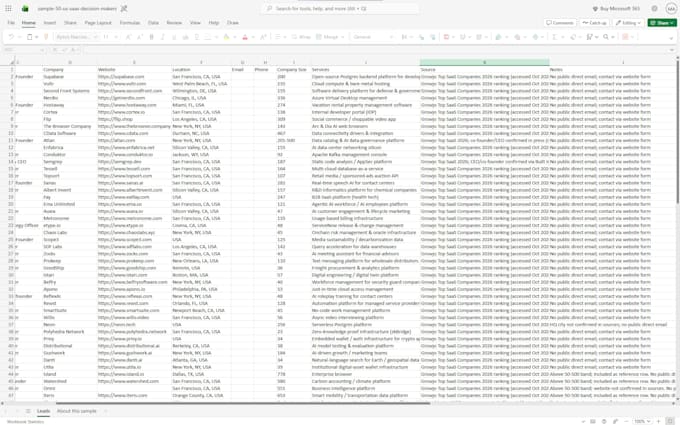Select the Leads sheet tab
This screenshot has width=680, height=425.
click(43, 411)
